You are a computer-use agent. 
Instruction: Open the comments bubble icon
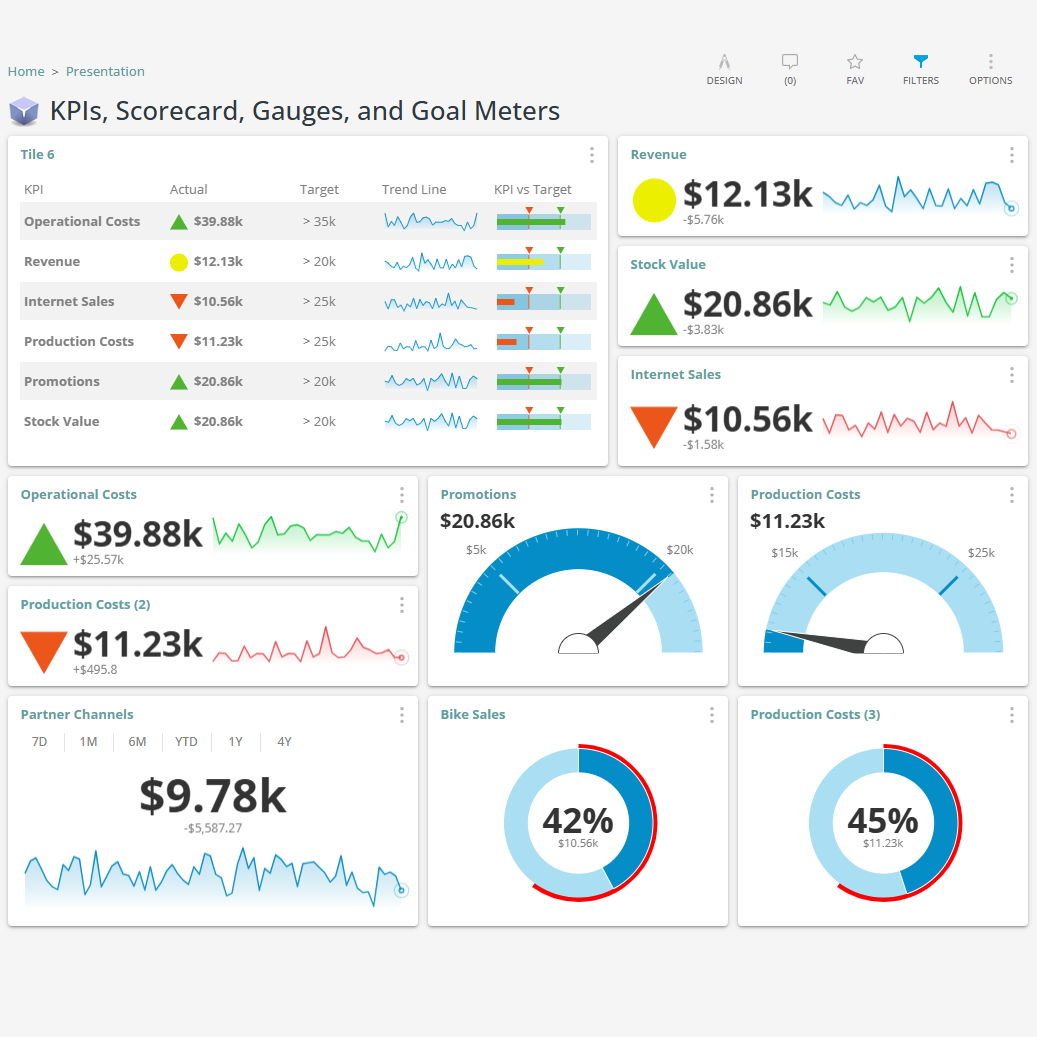point(790,63)
